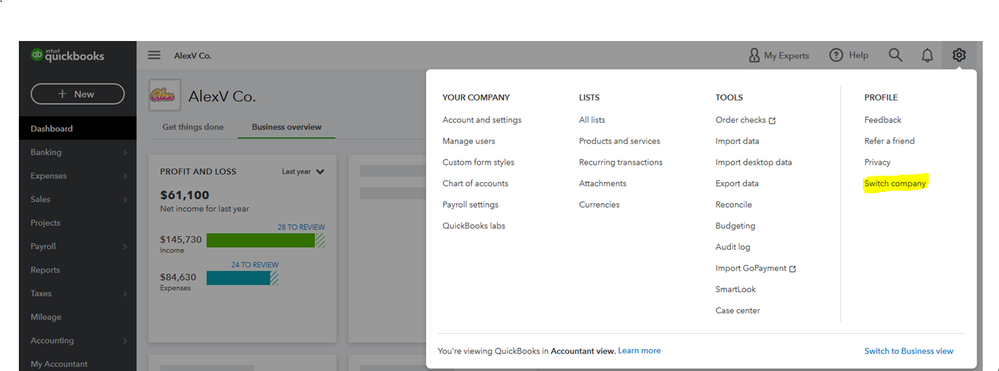Expand the Banking sidebar chevron
Image resolution: width=999 pixels, height=371 pixels.
point(125,152)
